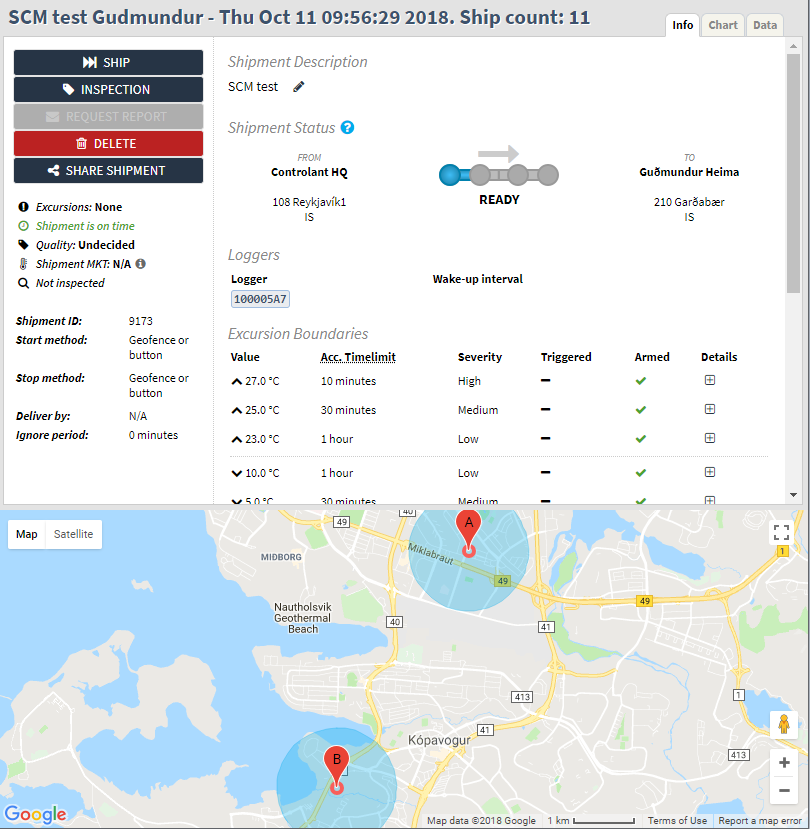Click Report a map error
This screenshot has width=810, height=829.
[760, 821]
